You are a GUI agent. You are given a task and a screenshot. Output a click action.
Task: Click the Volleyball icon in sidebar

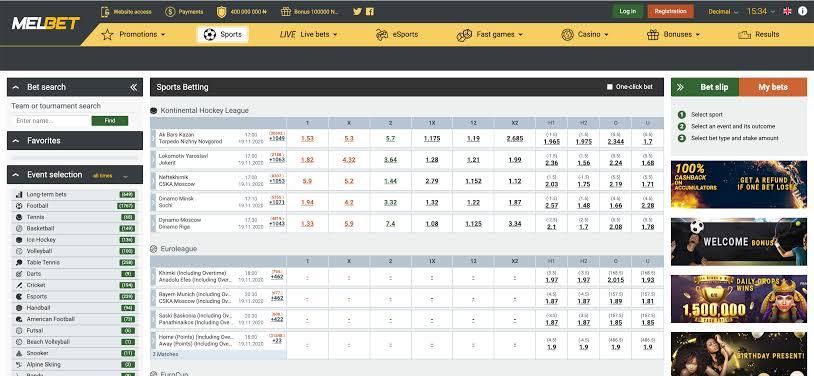(x=19, y=251)
